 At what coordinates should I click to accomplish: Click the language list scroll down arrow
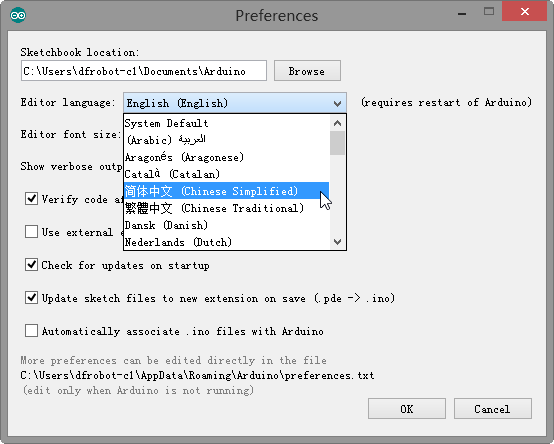tap(337, 242)
